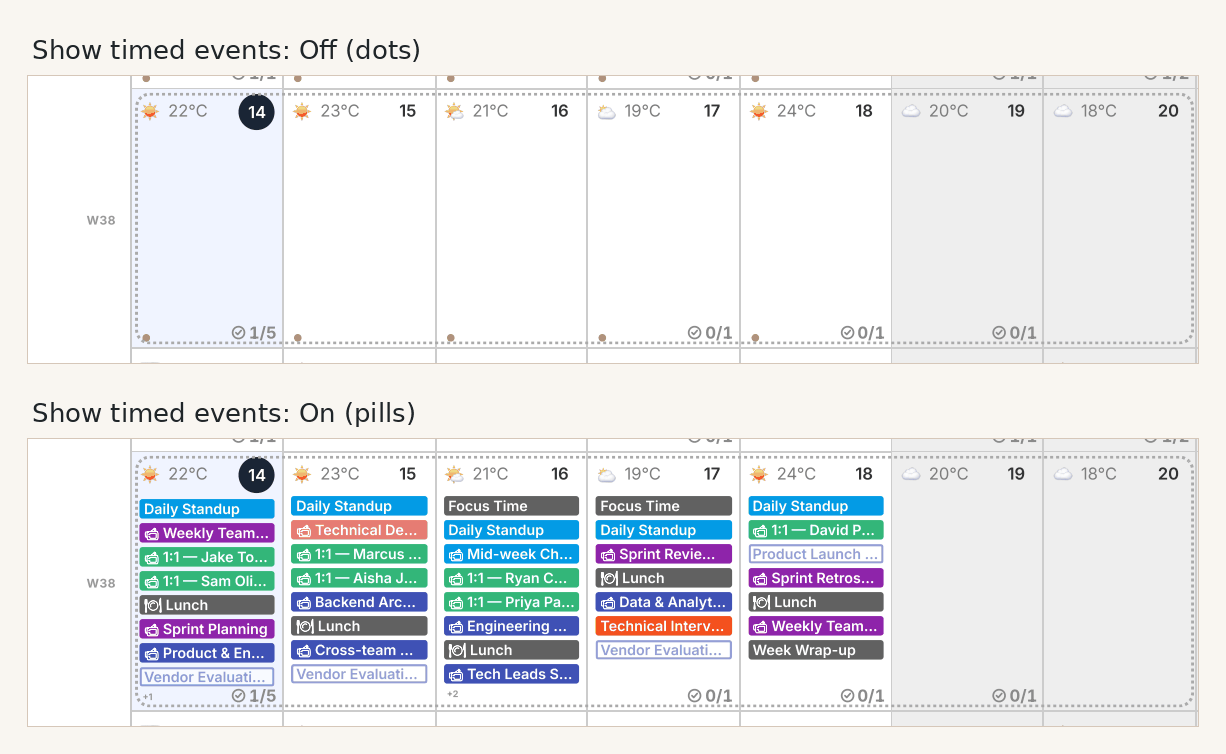
Task: Click the cloudy weather icon on day 17 in the pills view
Action: click(x=606, y=474)
